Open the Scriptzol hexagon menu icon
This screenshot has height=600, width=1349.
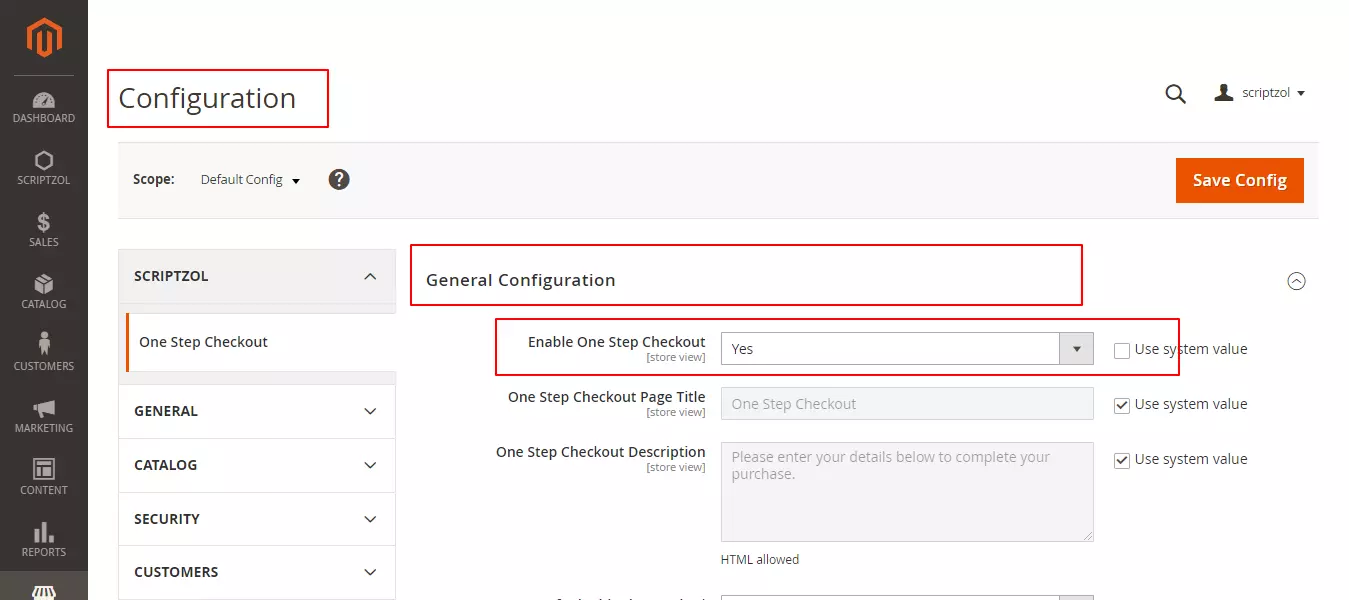pyautogui.click(x=44, y=161)
